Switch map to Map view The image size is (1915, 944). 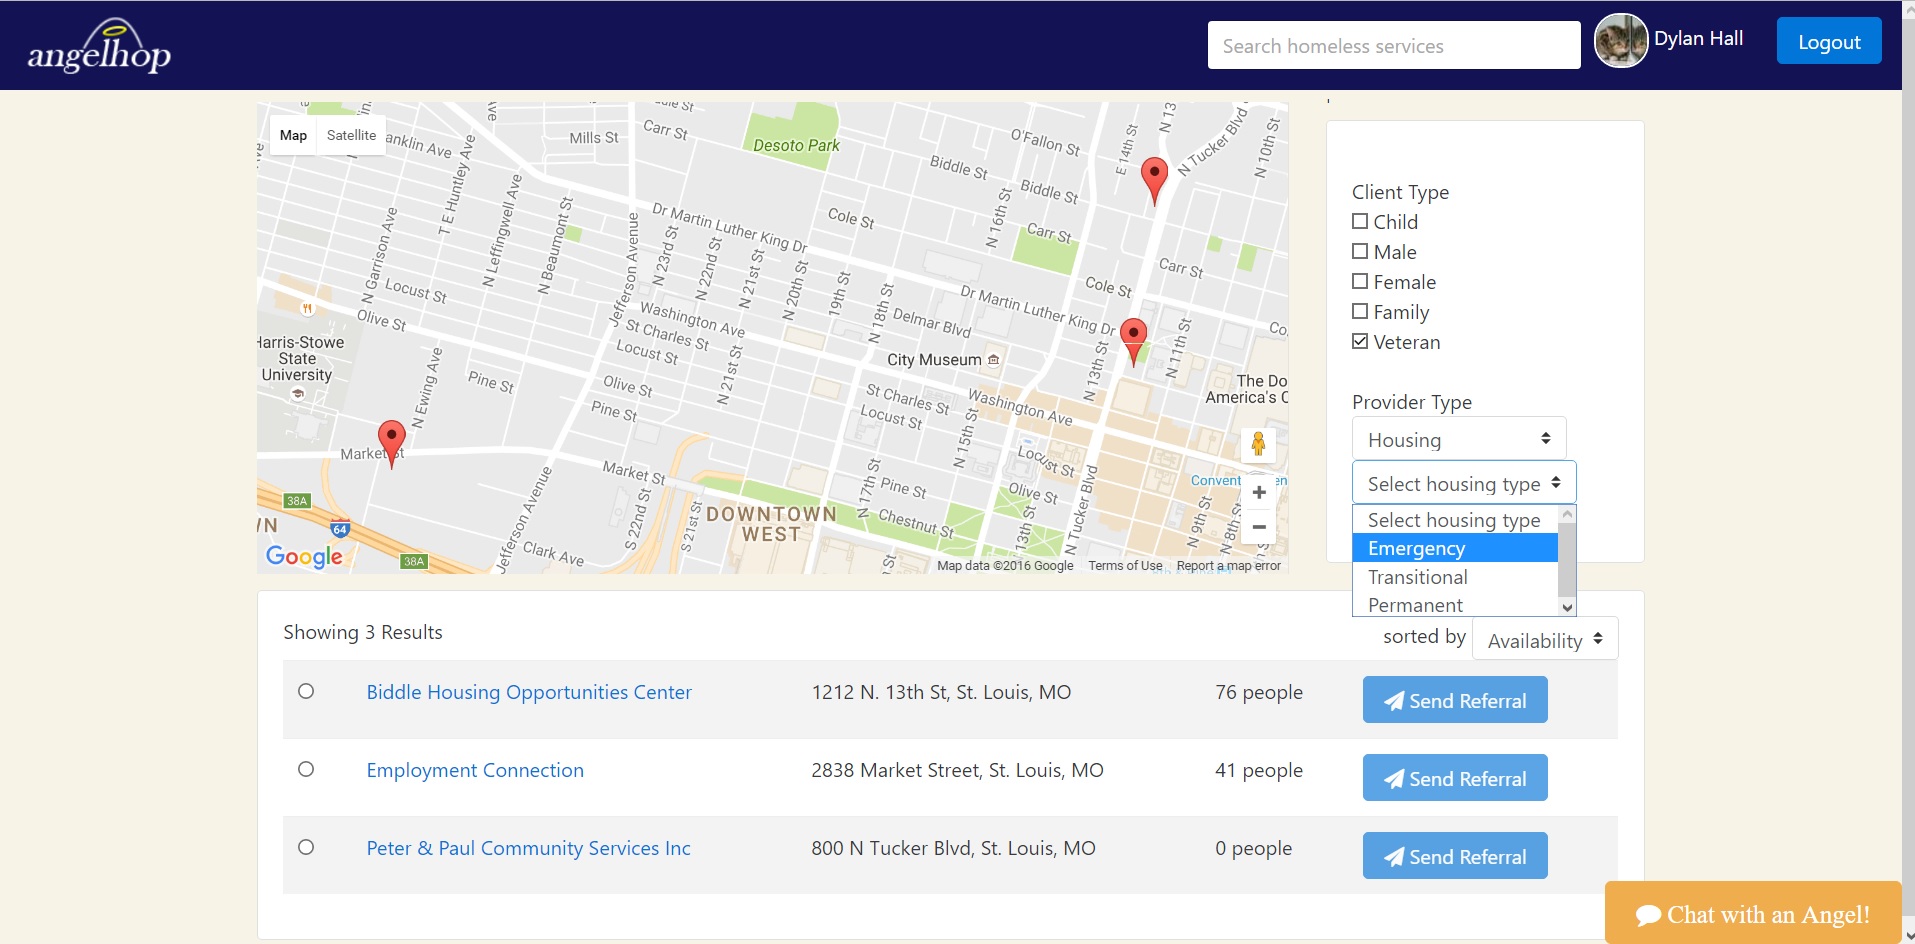(293, 135)
